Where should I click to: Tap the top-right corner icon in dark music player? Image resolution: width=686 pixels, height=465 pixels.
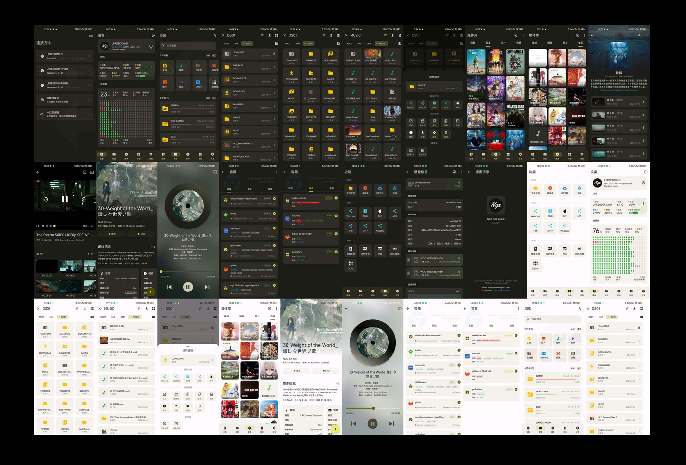click(215, 172)
